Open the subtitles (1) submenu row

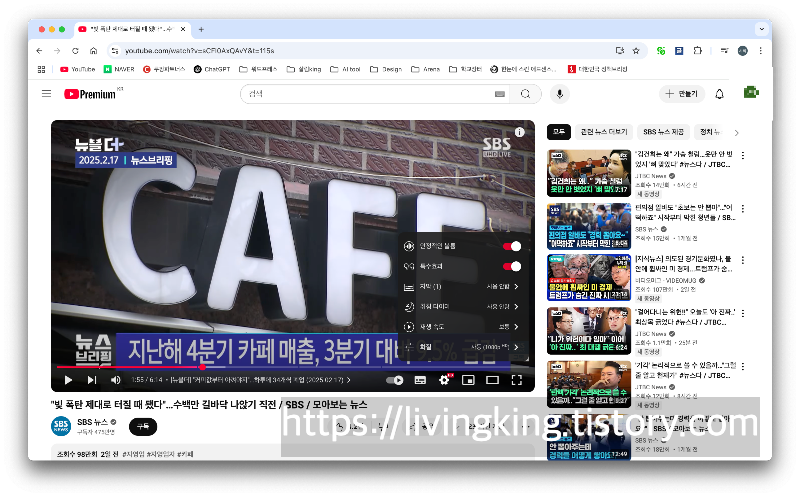(x=462, y=287)
